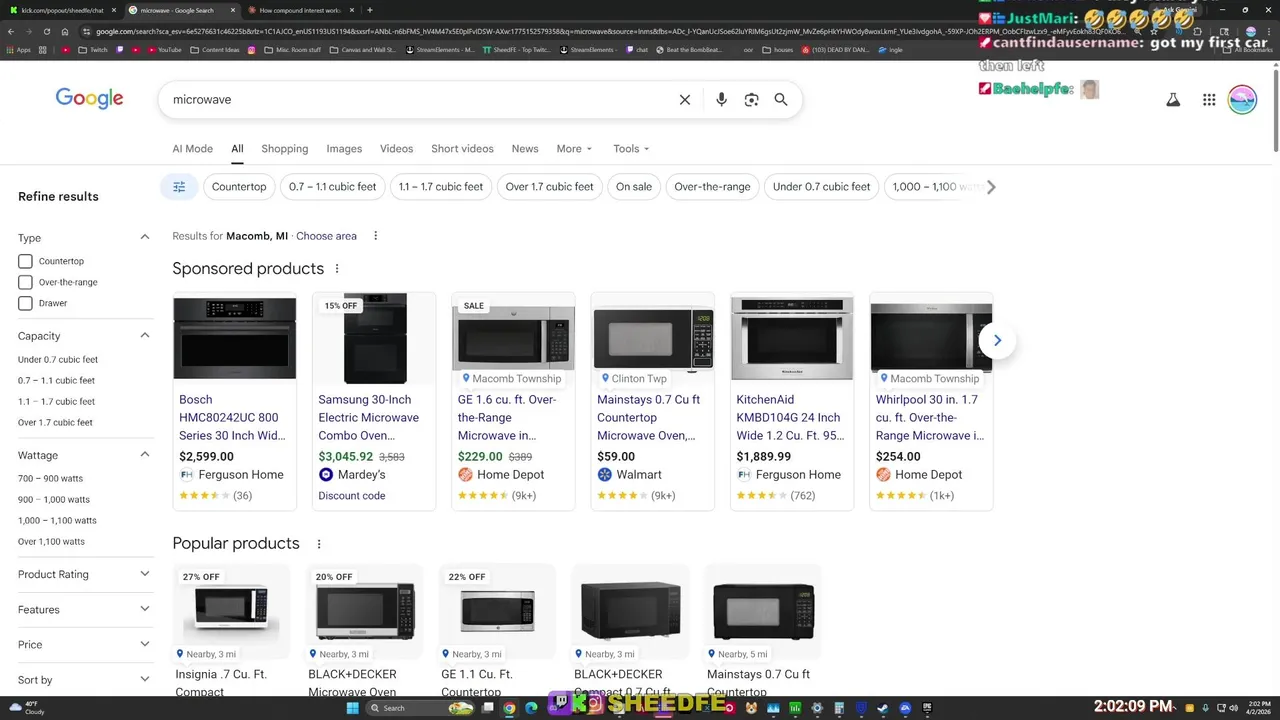Screen dimensions: 1280x720
Task: Open Steam from the taskbar
Action: (x=883, y=708)
